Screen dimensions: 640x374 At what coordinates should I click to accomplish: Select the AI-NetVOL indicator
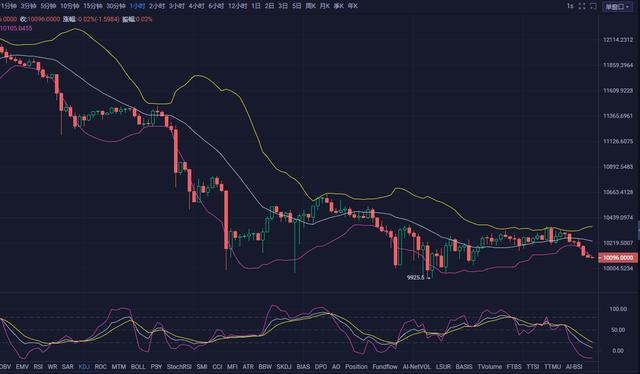(x=416, y=367)
